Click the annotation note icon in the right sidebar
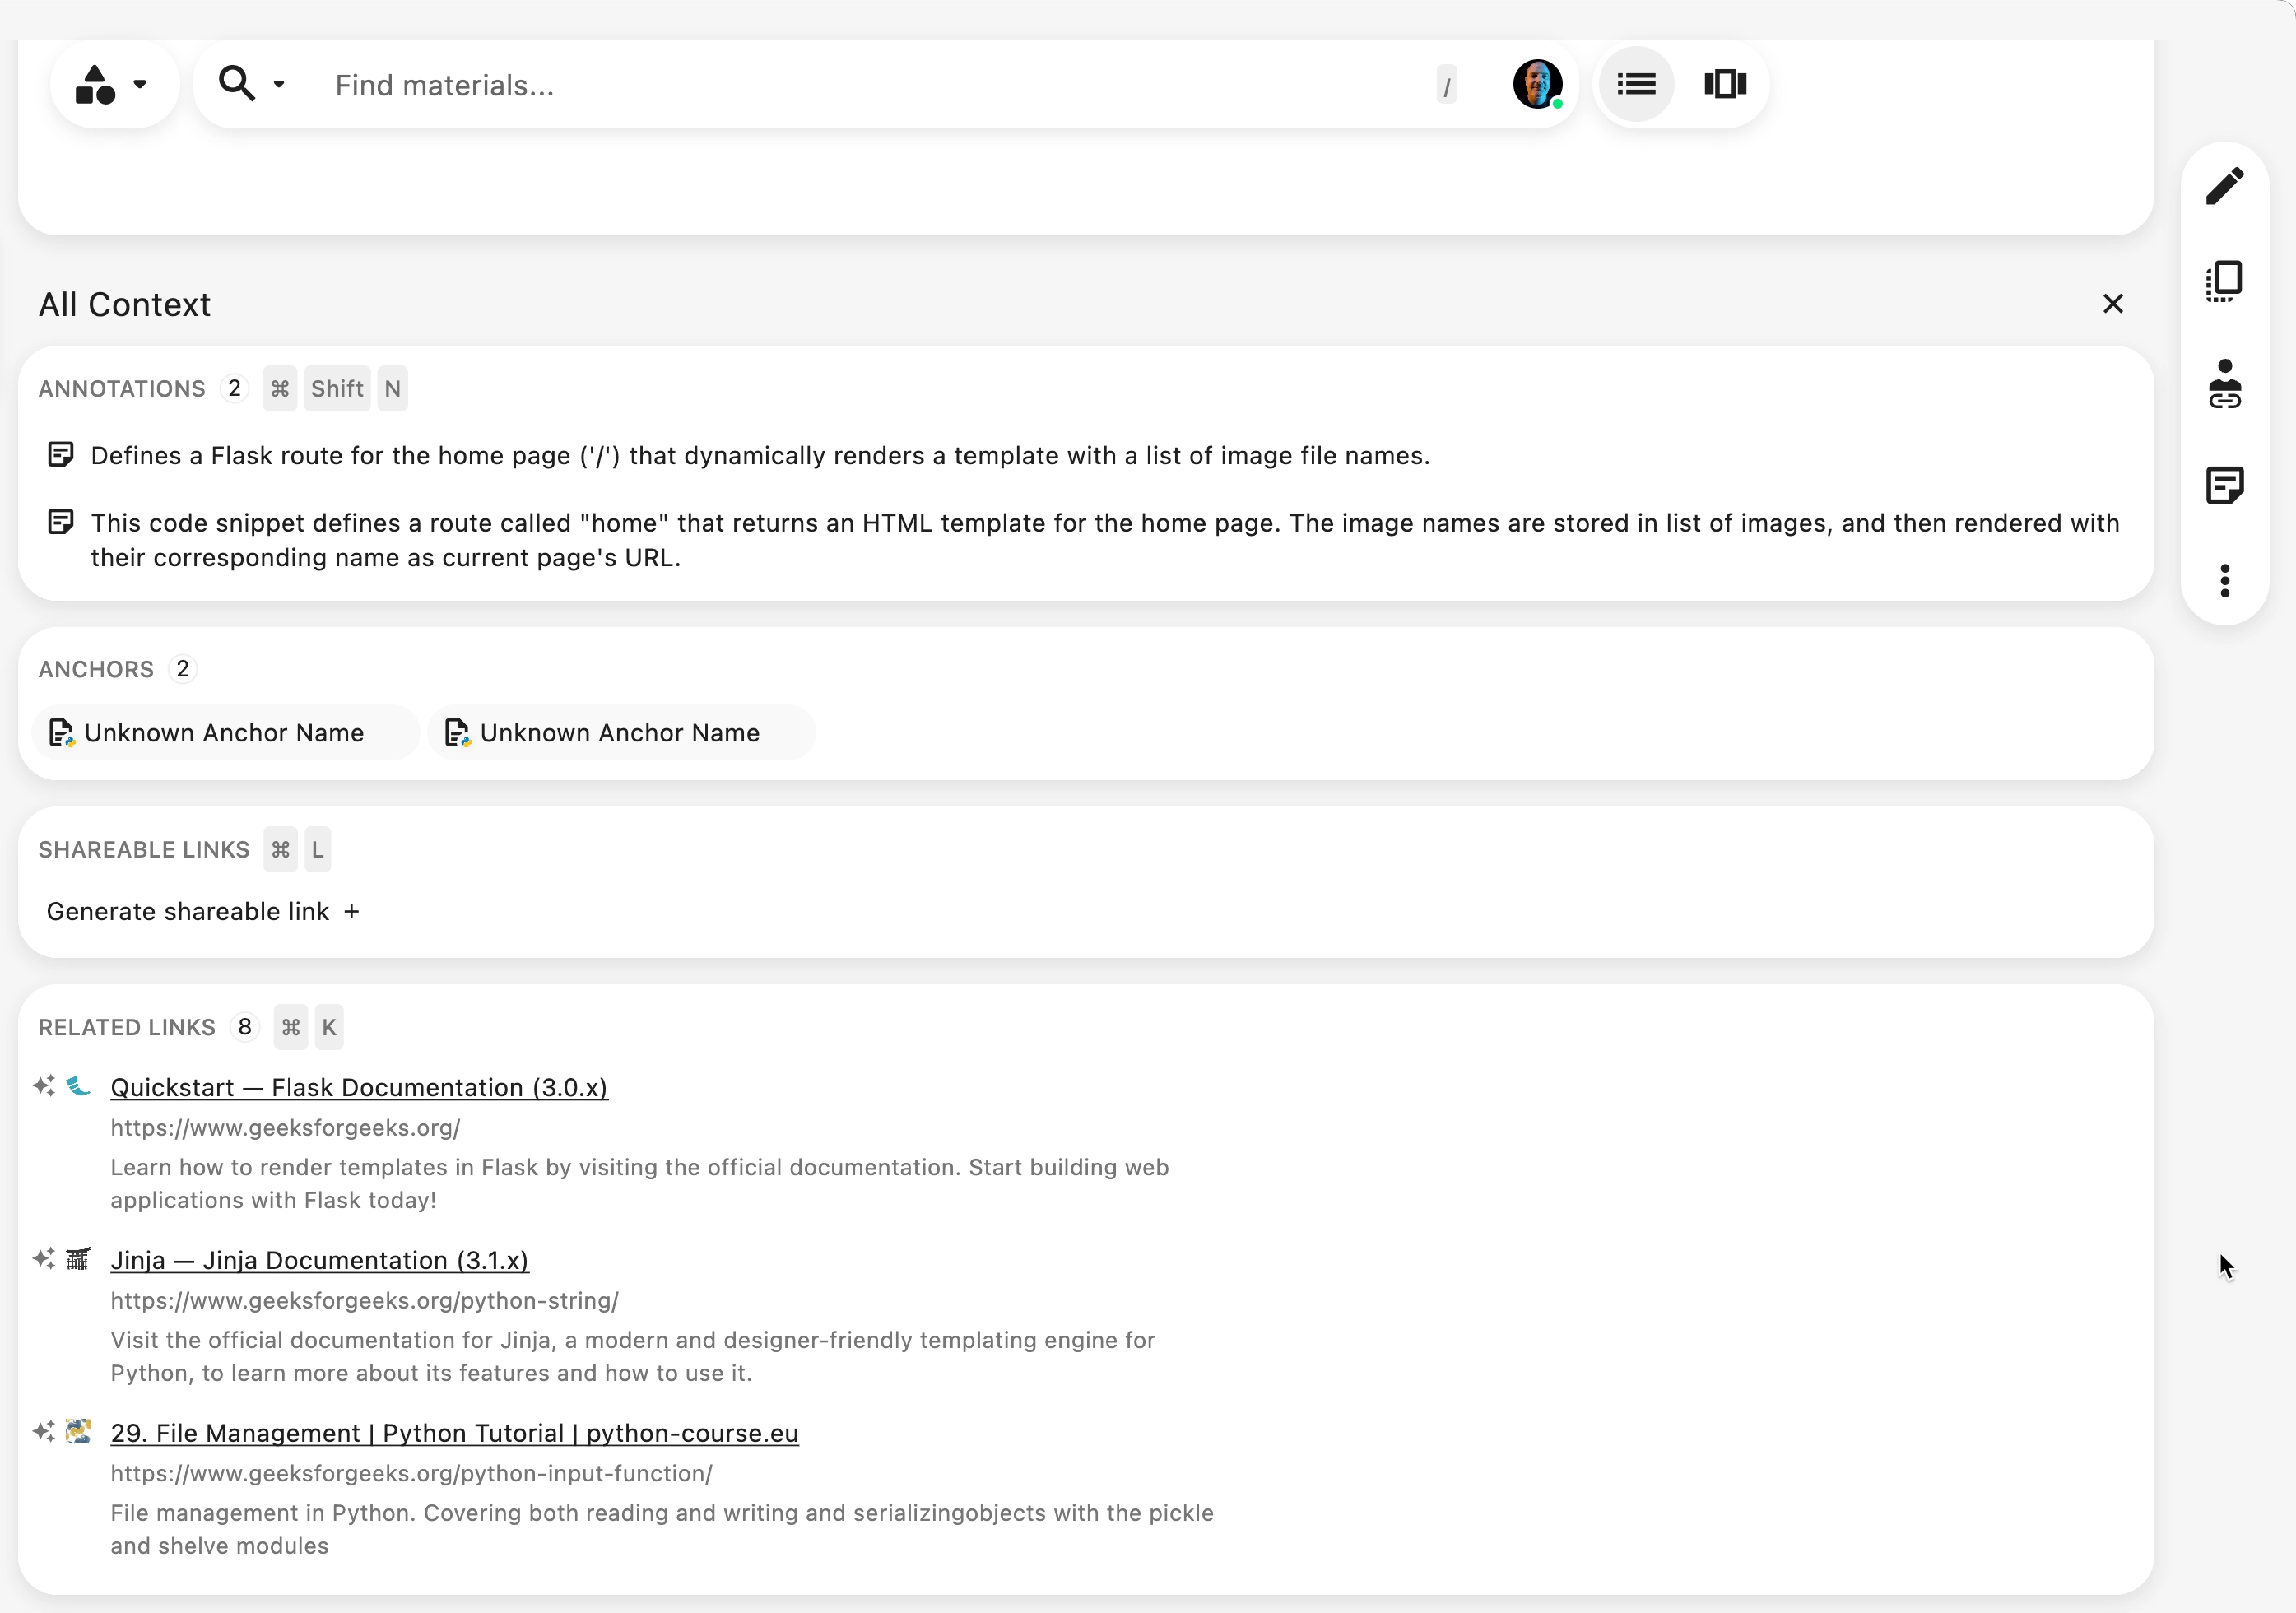2296x1613 pixels. coord(2224,485)
